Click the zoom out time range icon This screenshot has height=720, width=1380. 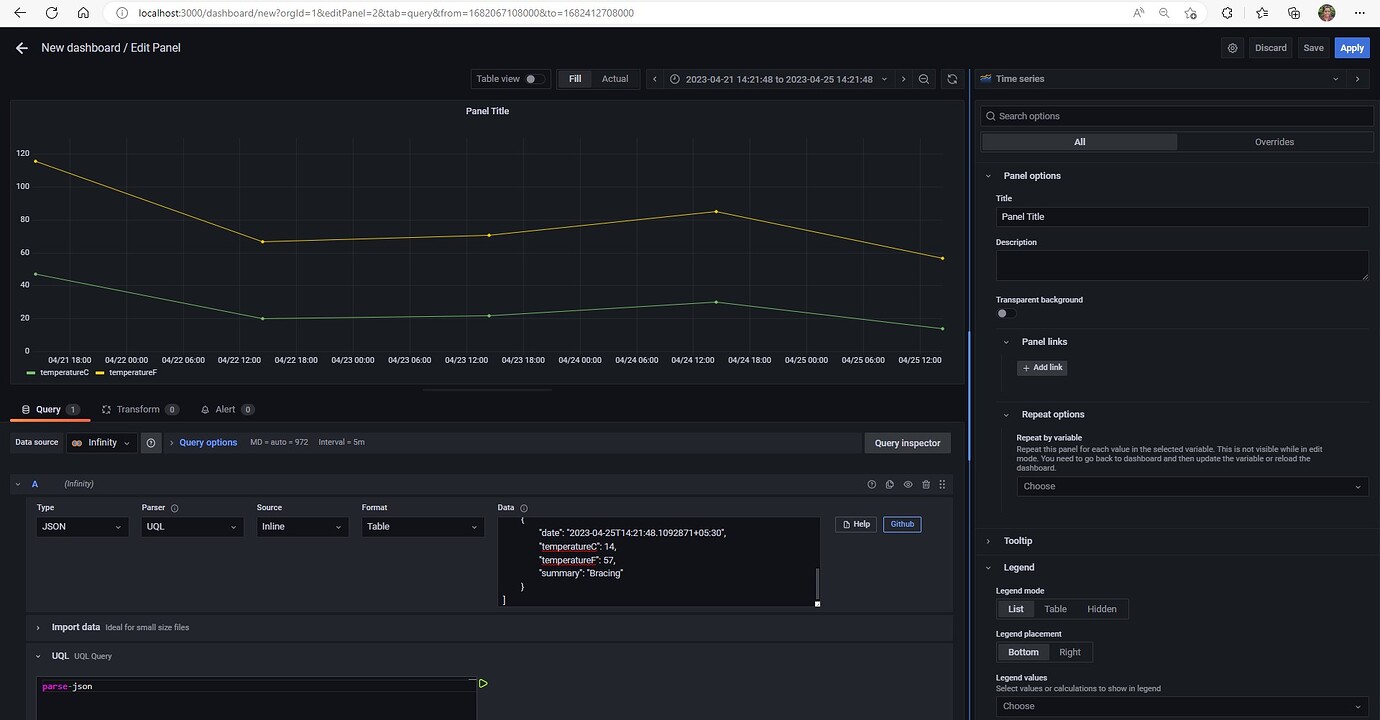click(924, 79)
